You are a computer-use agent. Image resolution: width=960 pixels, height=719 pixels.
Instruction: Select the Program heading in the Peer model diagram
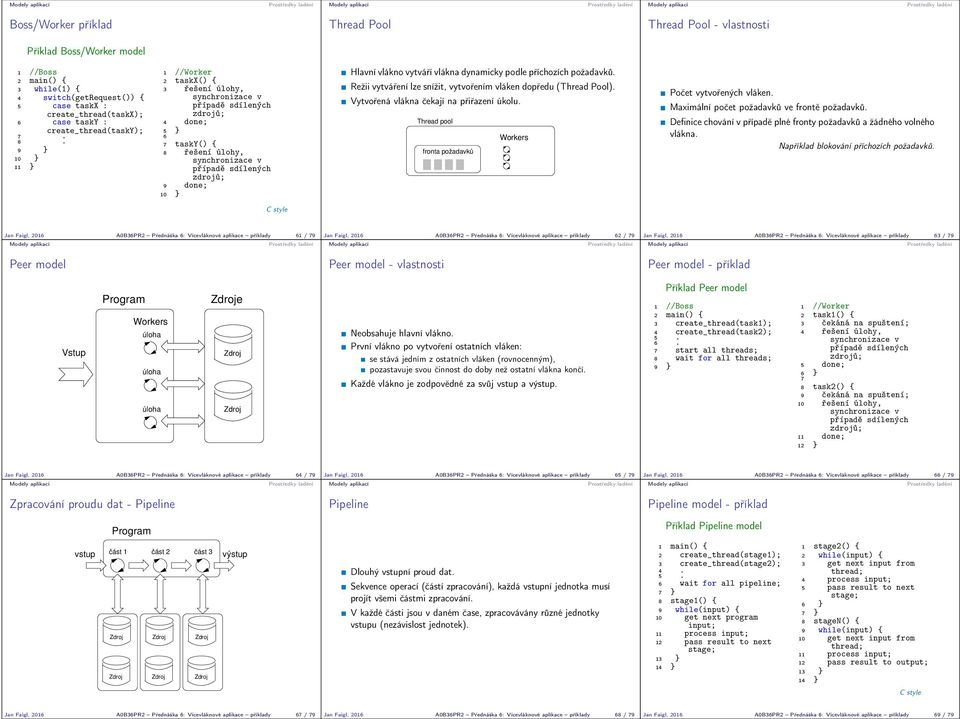(124, 299)
